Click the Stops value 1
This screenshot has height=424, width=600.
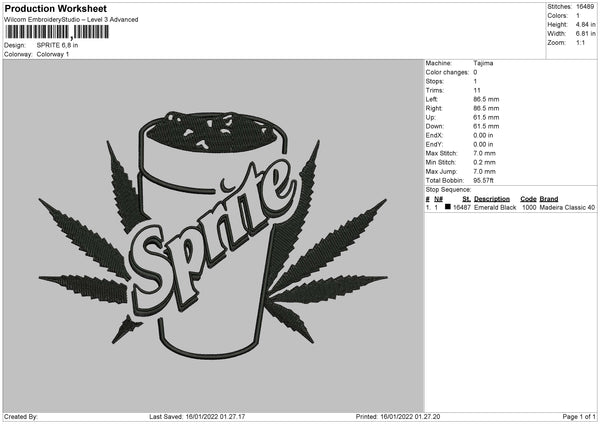point(475,81)
